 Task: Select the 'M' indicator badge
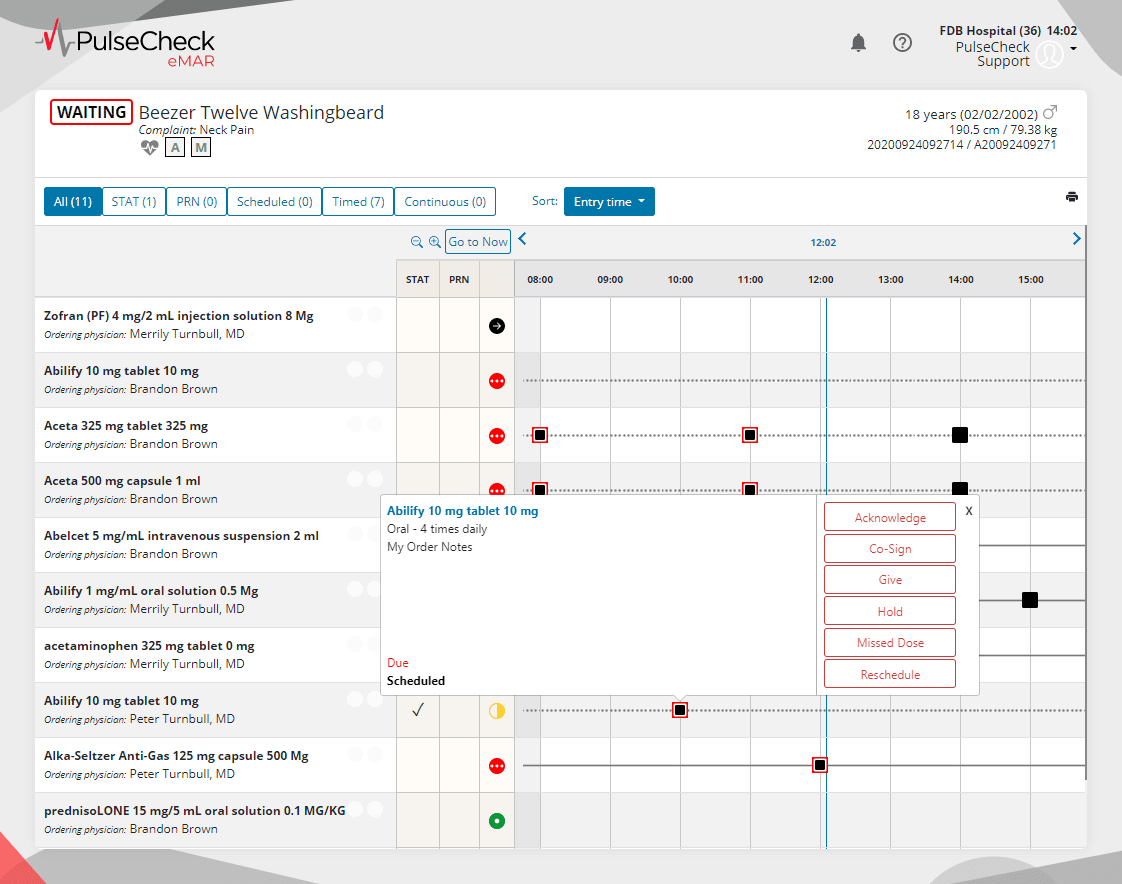point(200,147)
